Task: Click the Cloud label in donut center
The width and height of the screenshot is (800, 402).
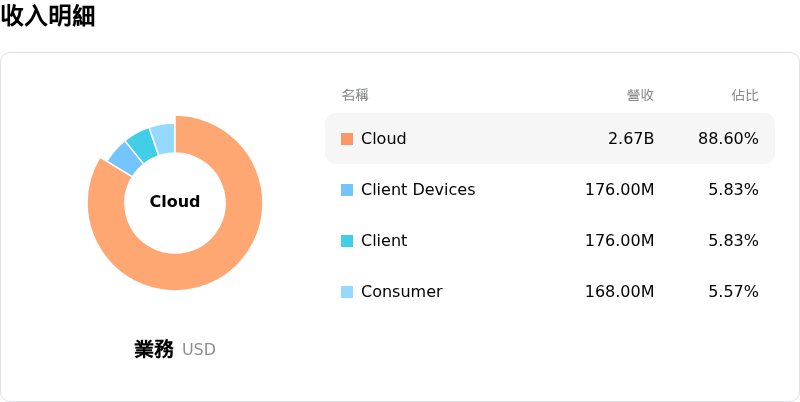Action: 175,202
